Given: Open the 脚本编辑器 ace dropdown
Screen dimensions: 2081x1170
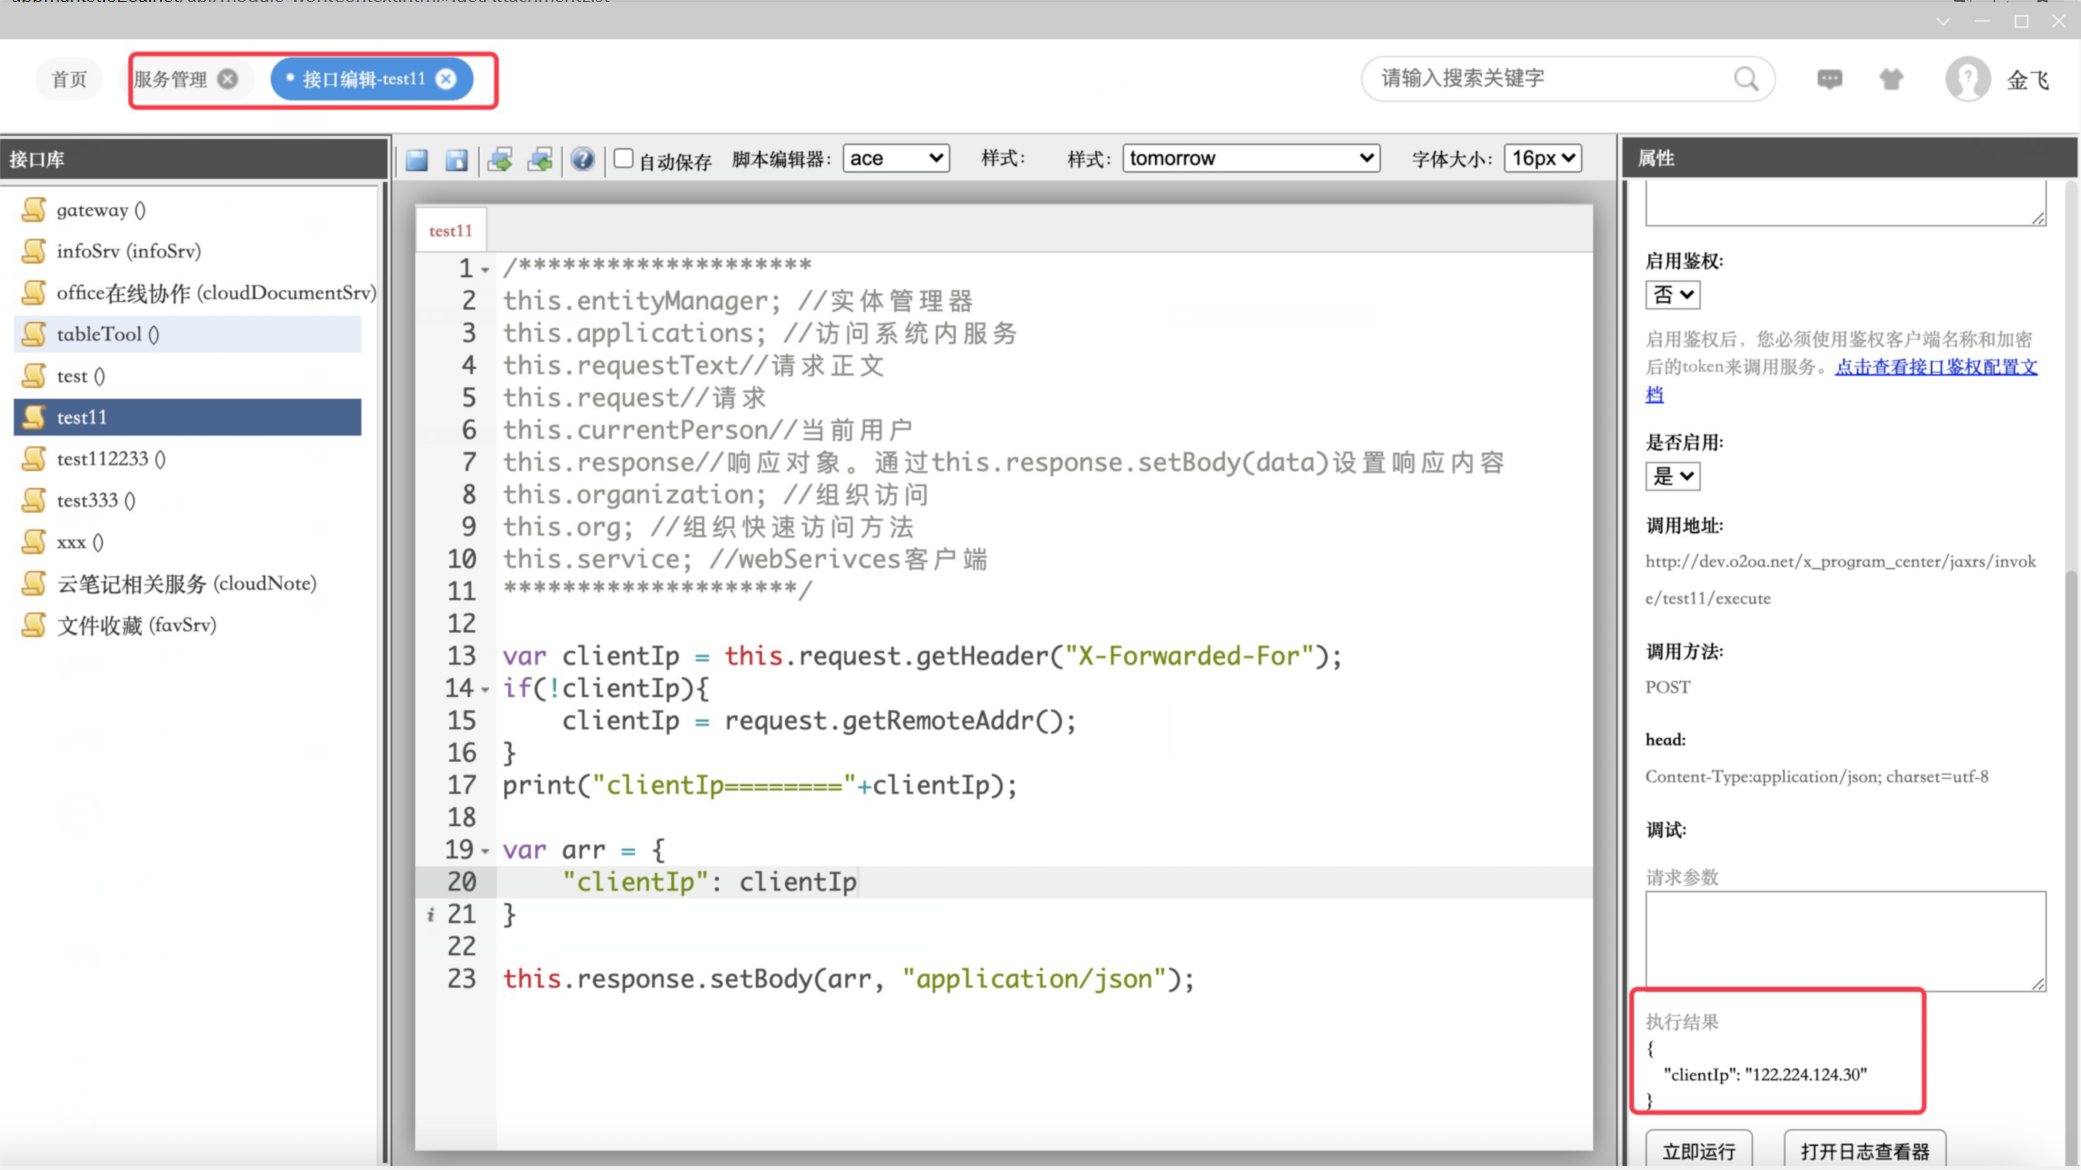Looking at the screenshot, I should (x=895, y=158).
